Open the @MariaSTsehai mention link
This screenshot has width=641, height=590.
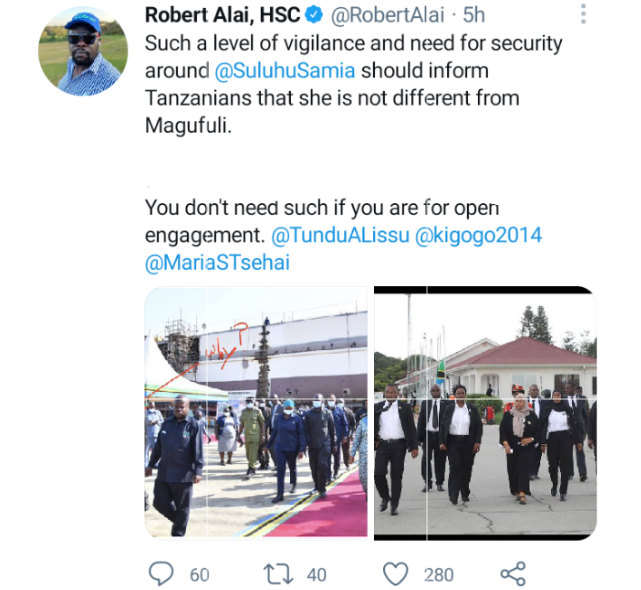tap(217, 262)
